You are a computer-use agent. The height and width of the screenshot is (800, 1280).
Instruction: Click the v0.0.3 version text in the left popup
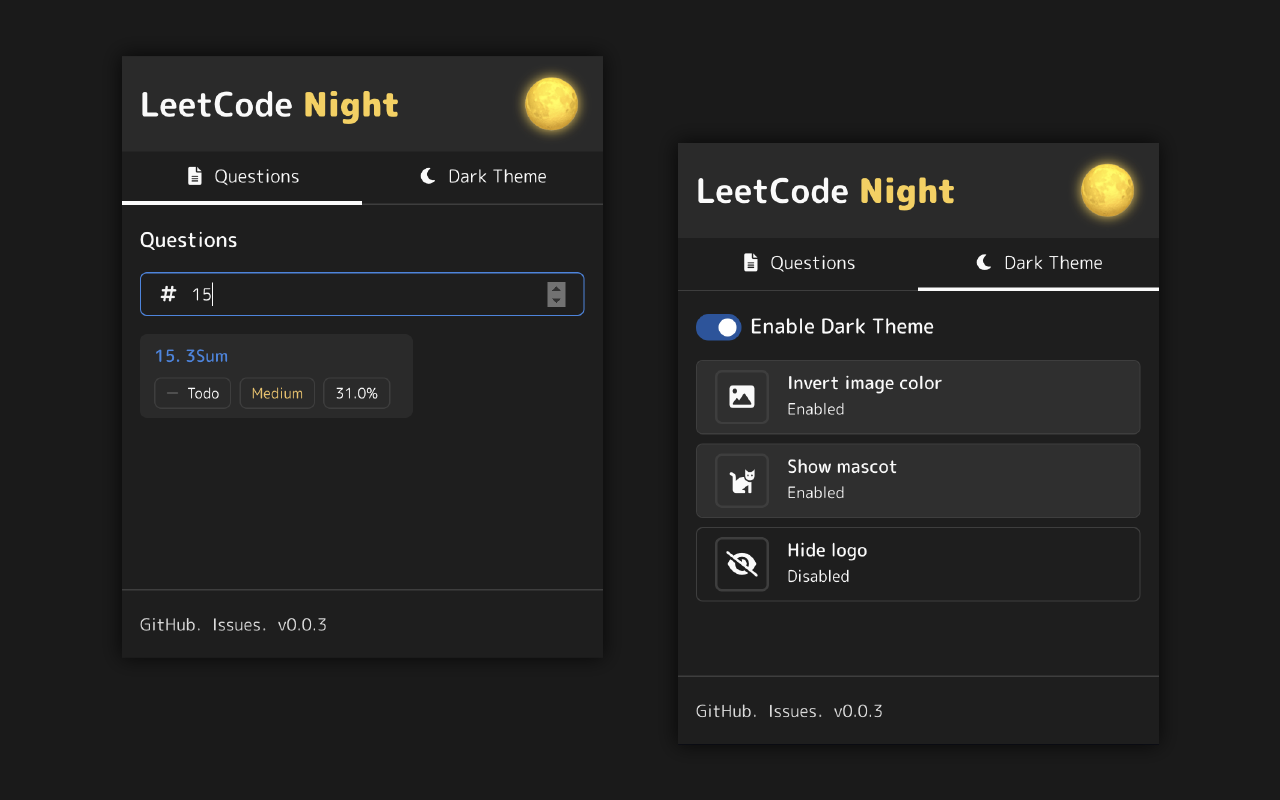[302, 625]
